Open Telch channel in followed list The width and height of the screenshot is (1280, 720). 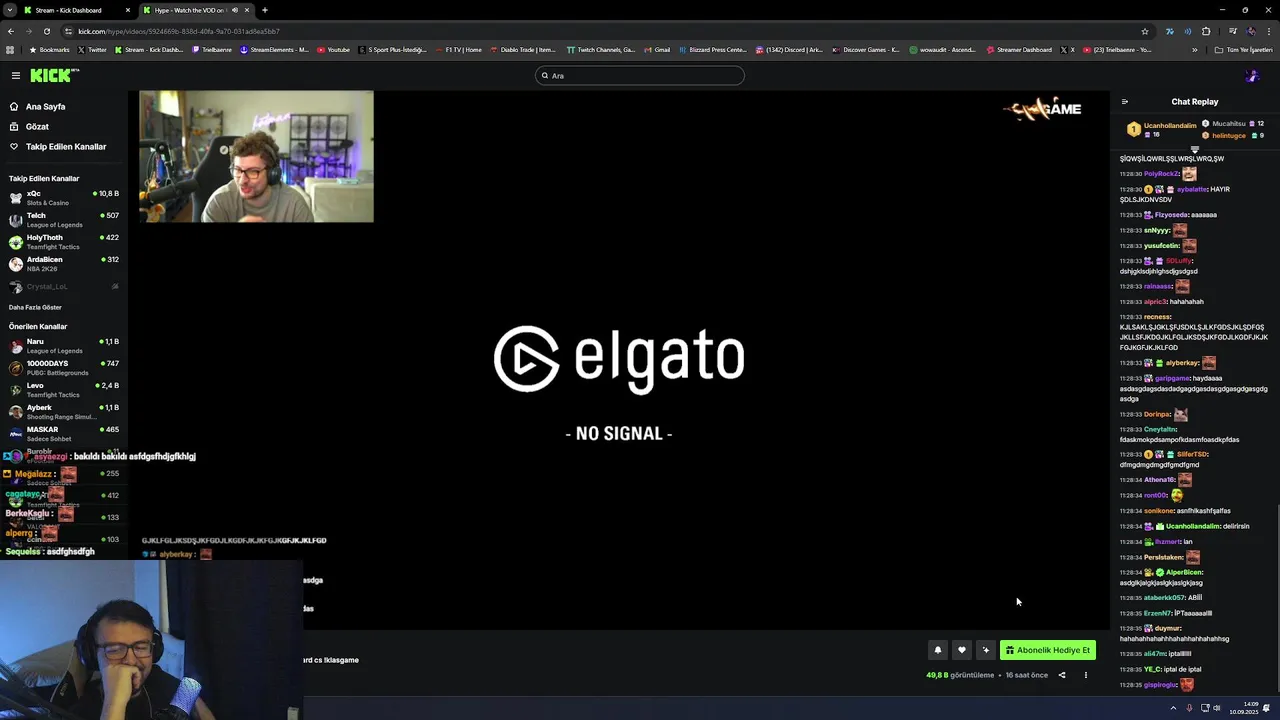click(x=62, y=219)
